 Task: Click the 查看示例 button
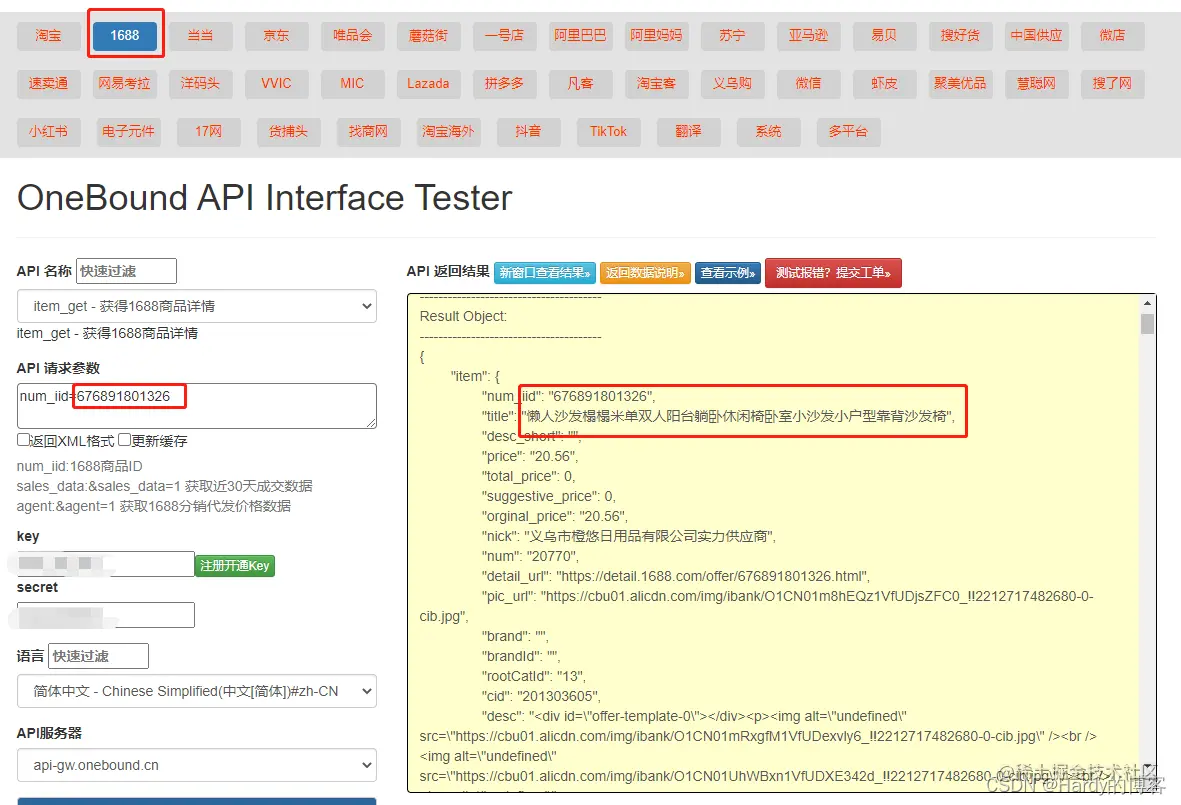click(x=728, y=273)
